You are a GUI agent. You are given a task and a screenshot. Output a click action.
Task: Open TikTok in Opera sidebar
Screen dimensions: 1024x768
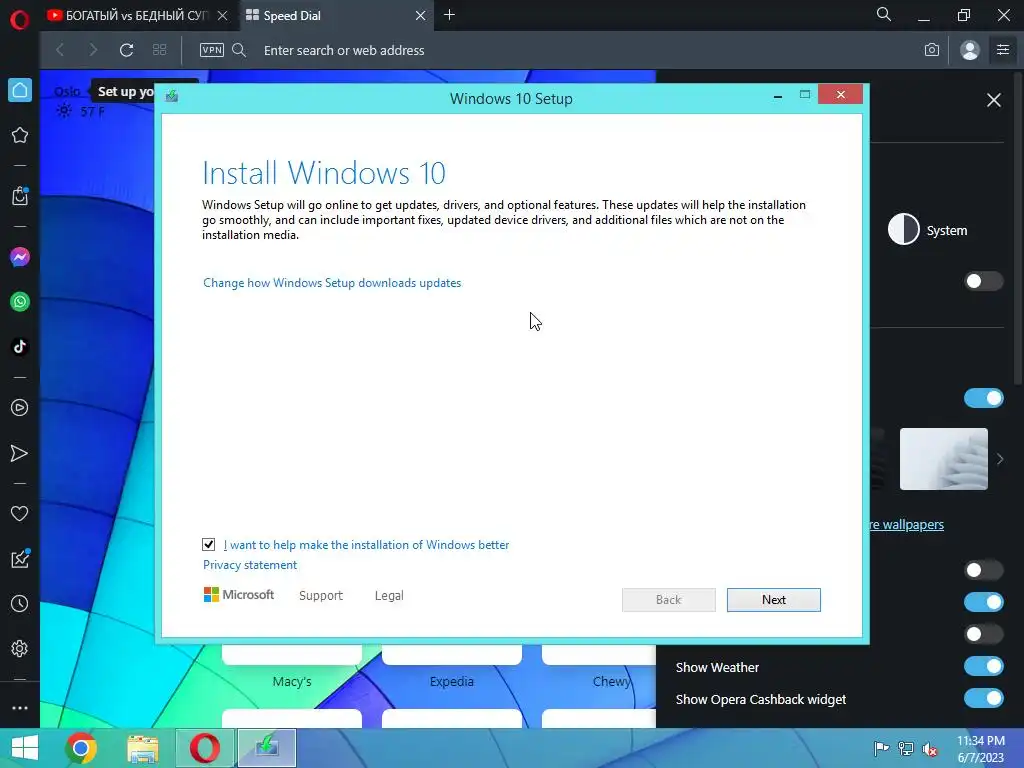20,346
